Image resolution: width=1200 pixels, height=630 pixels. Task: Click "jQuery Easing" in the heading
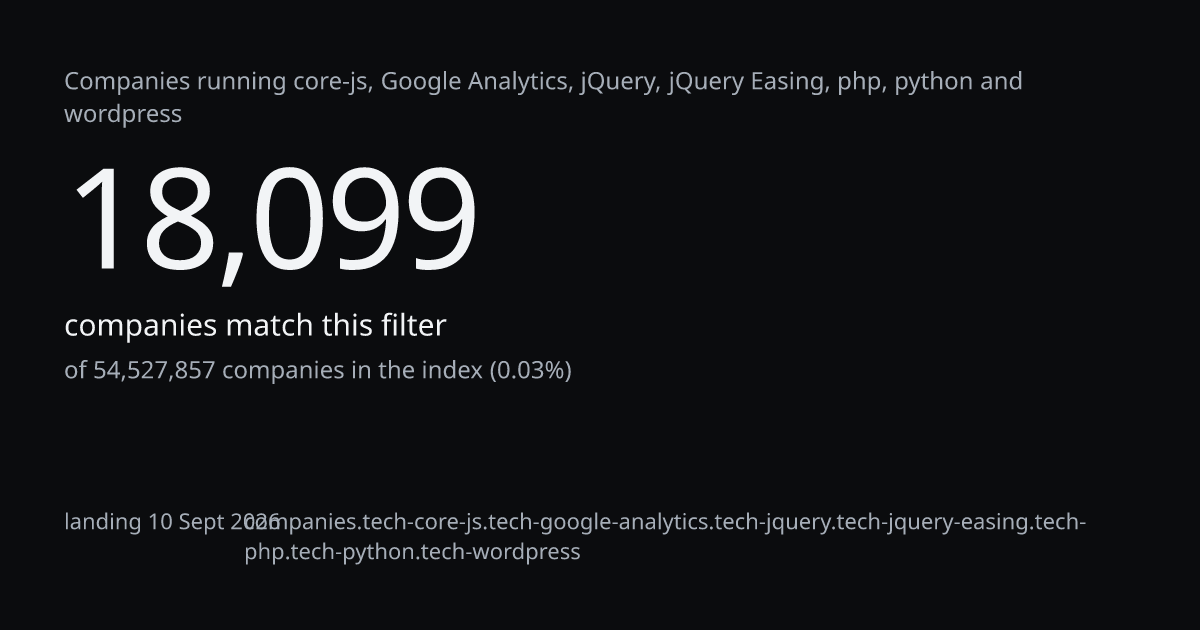click(x=748, y=82)
